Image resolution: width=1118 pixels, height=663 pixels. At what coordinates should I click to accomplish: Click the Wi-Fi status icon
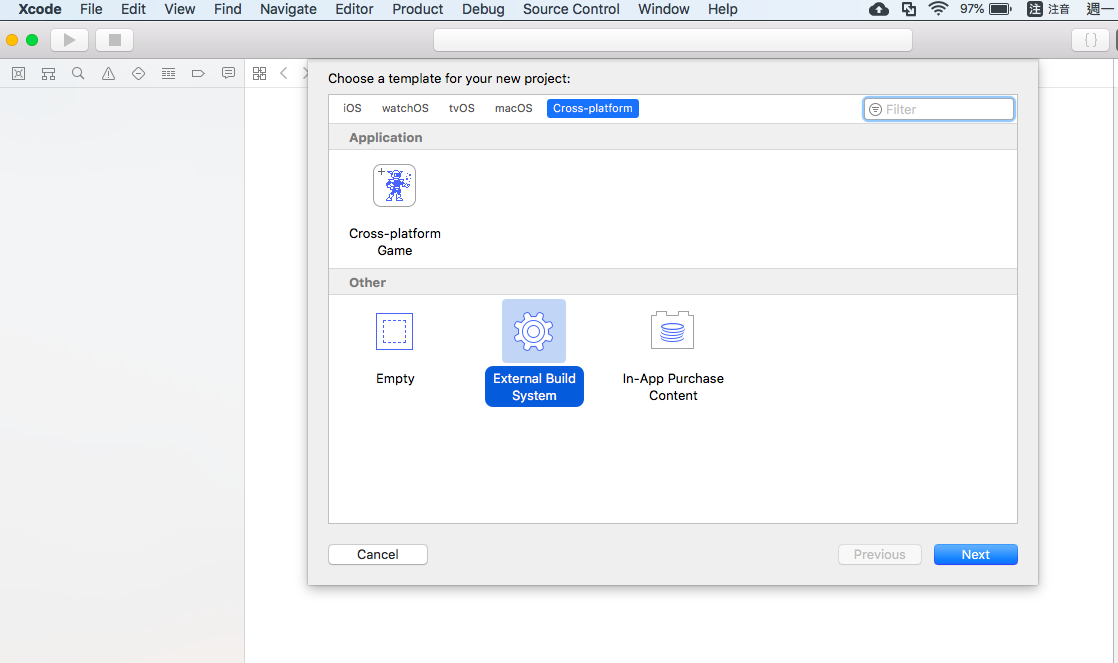pyautogui.click(x=938, y=9)
